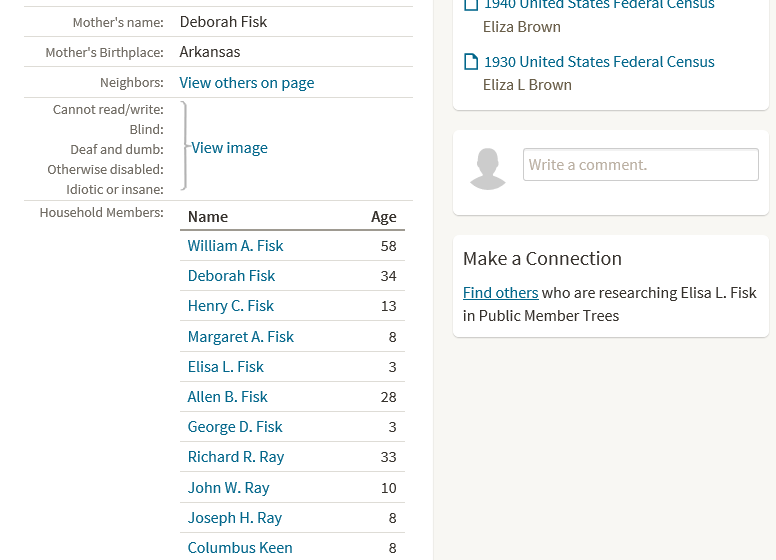The image size is (776, 560).
Task: Open View others on page link
Action: [246, 83]
